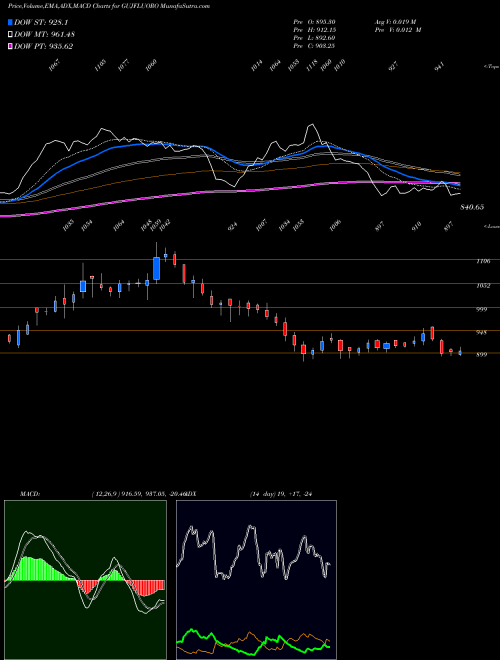Click the tallest blue candlestick at the peak
500x660 pixels.
[157, 268]
